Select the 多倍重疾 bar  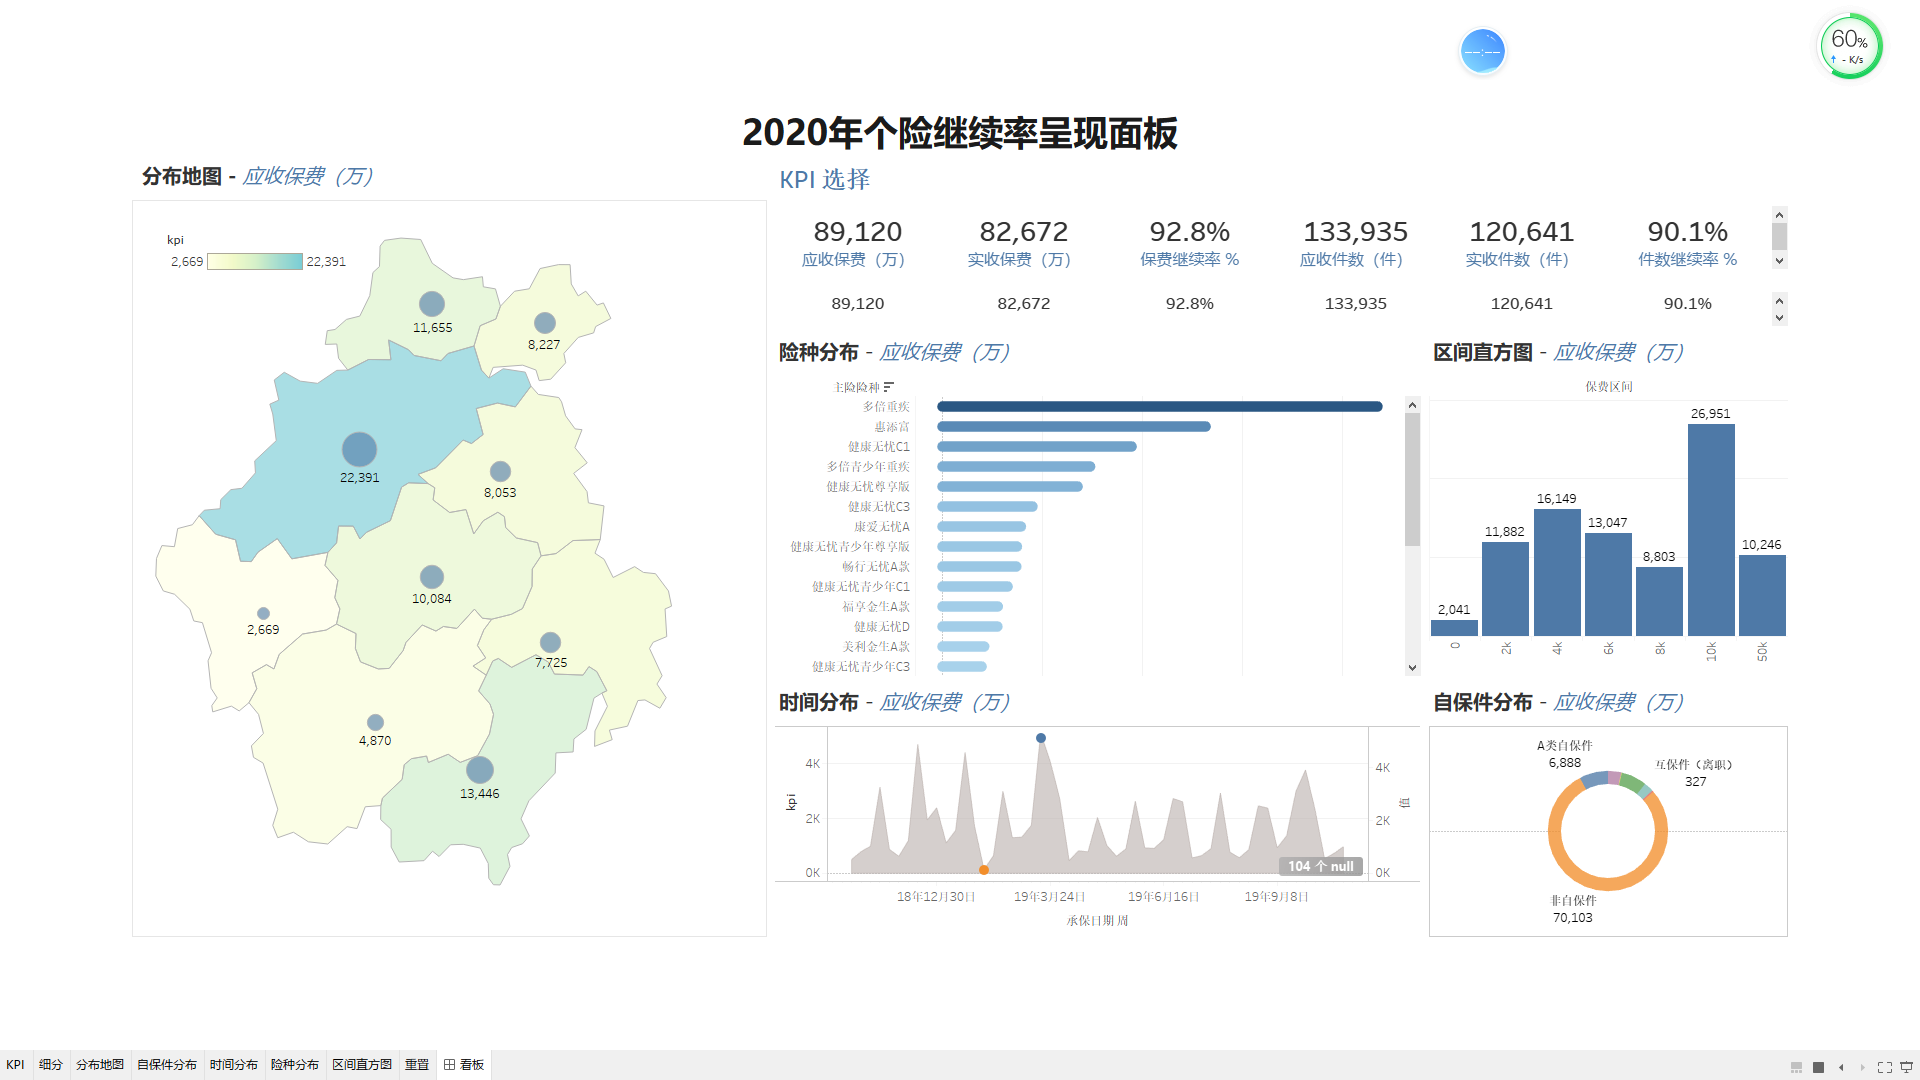coord(1160,407)
